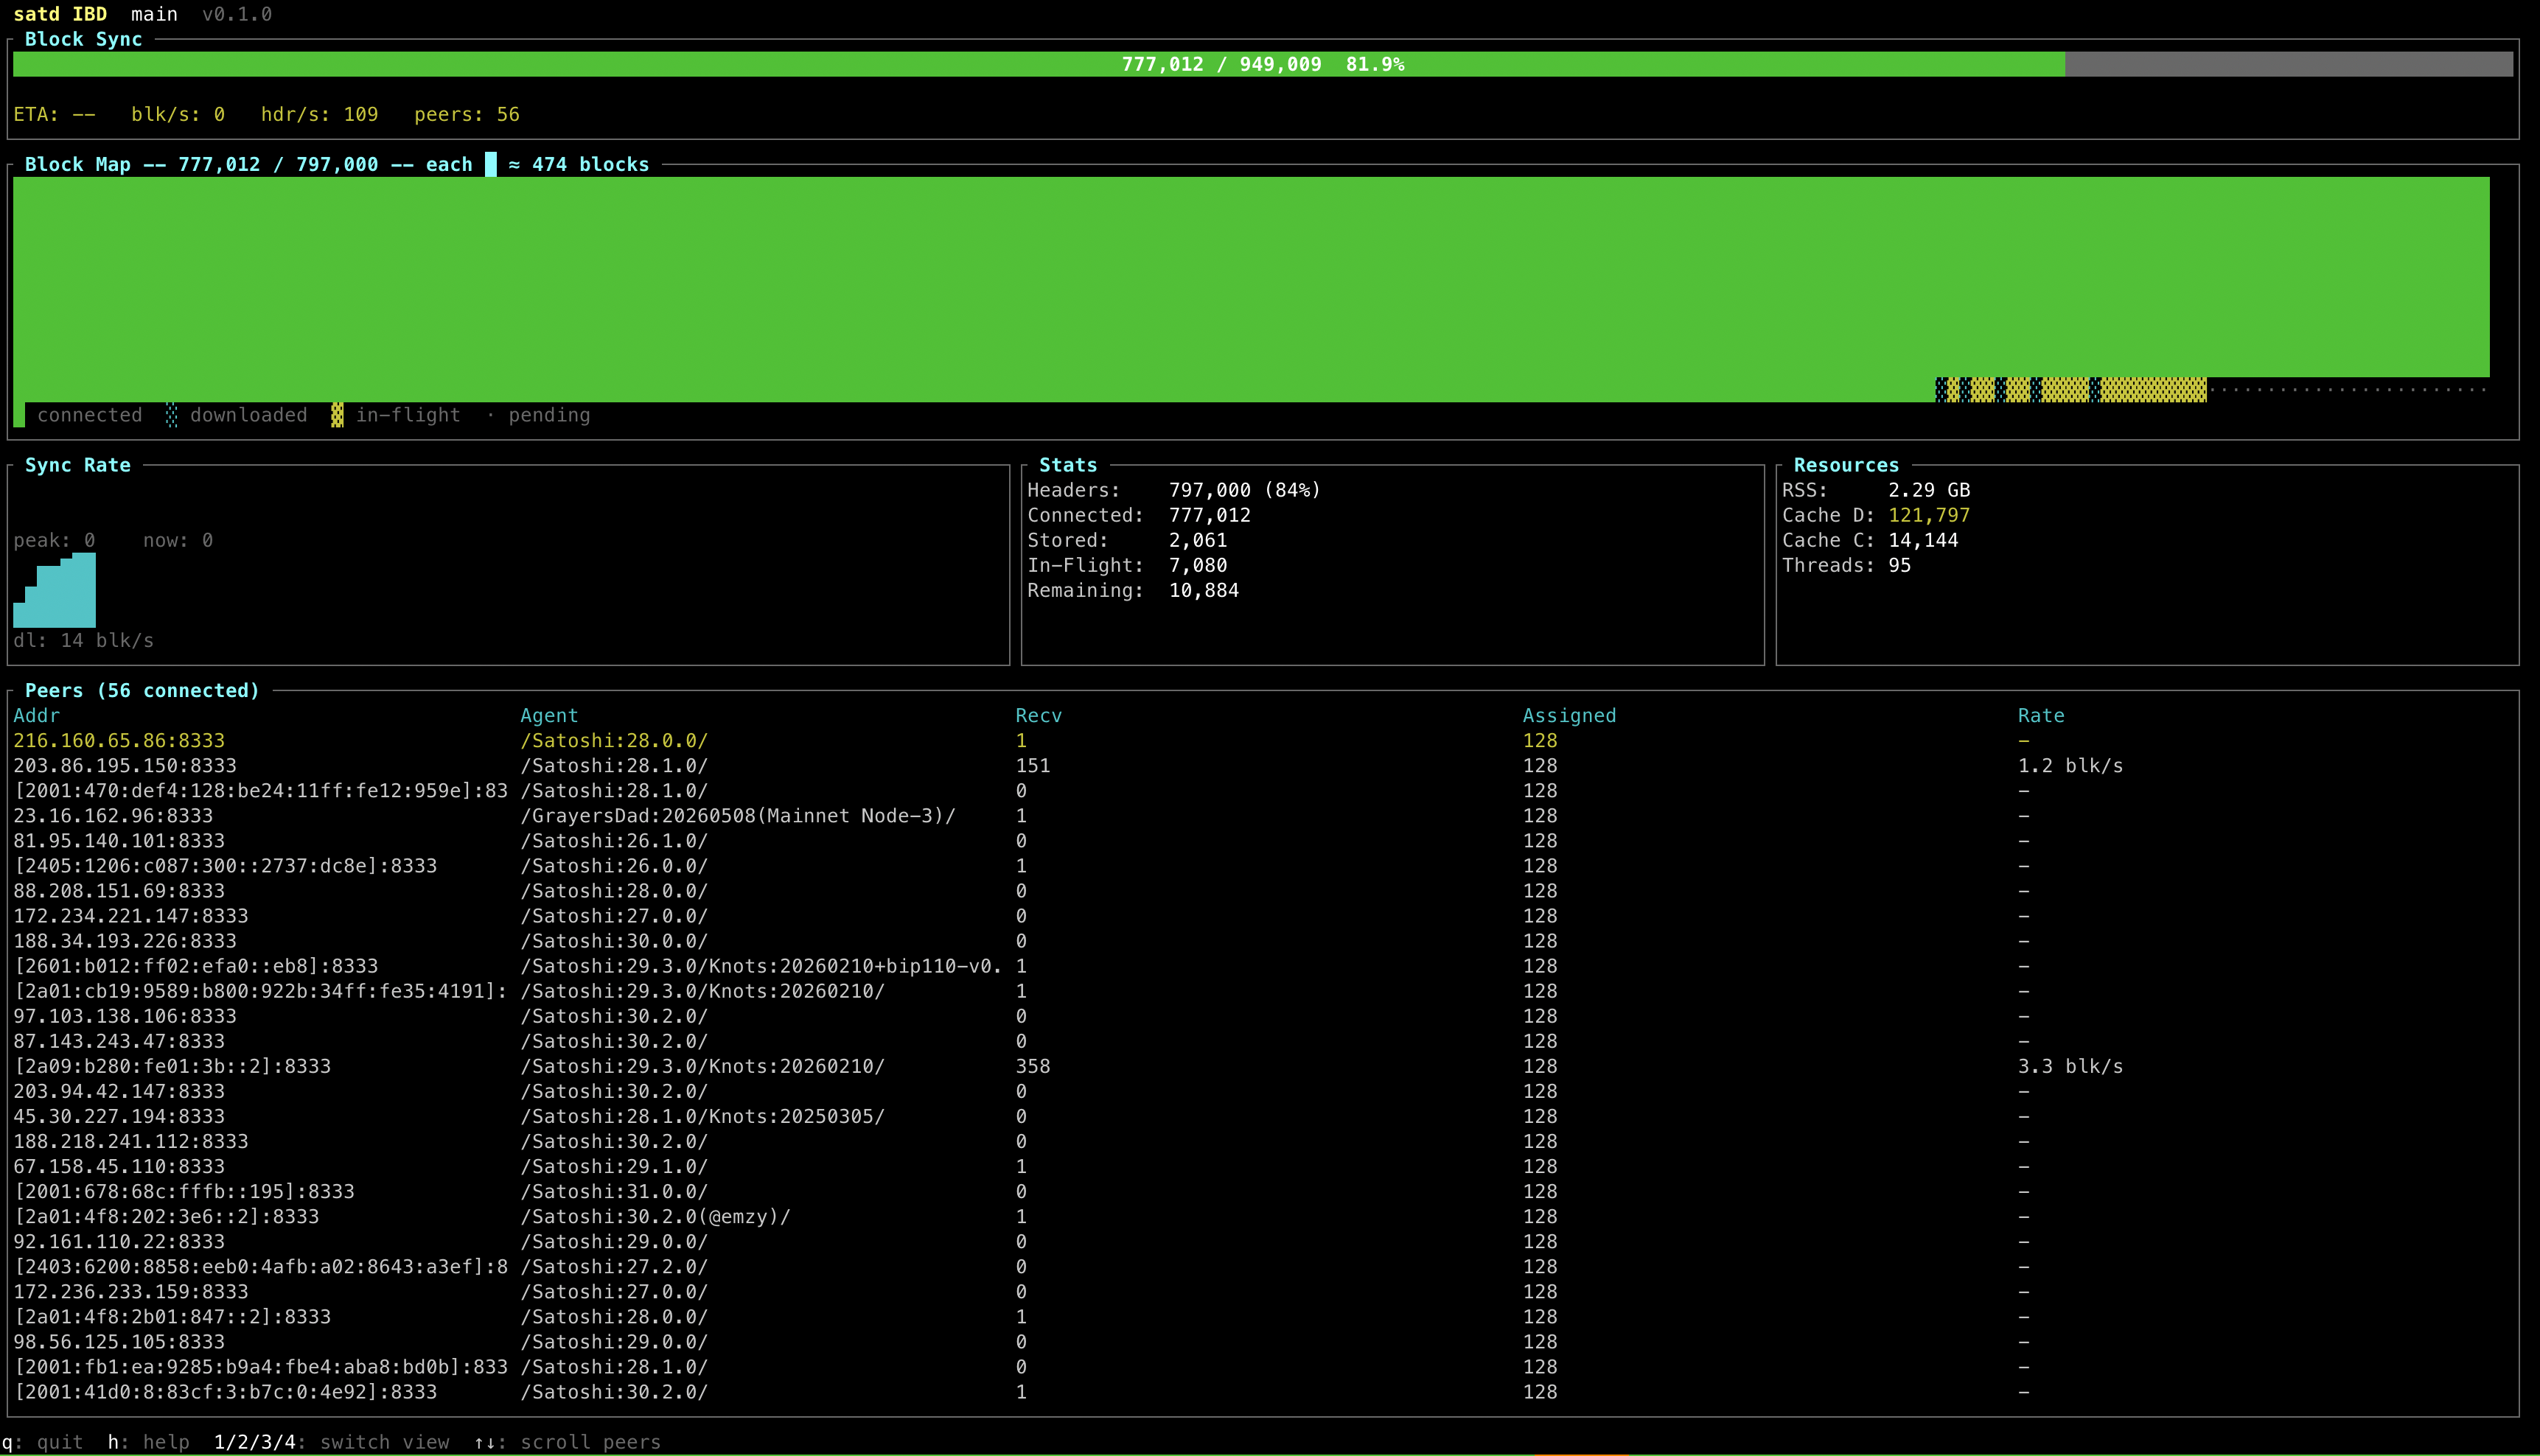
Task: Select peer 216.160.65.86:8333
Action: pyautogui.click(x=1263, y=741)
